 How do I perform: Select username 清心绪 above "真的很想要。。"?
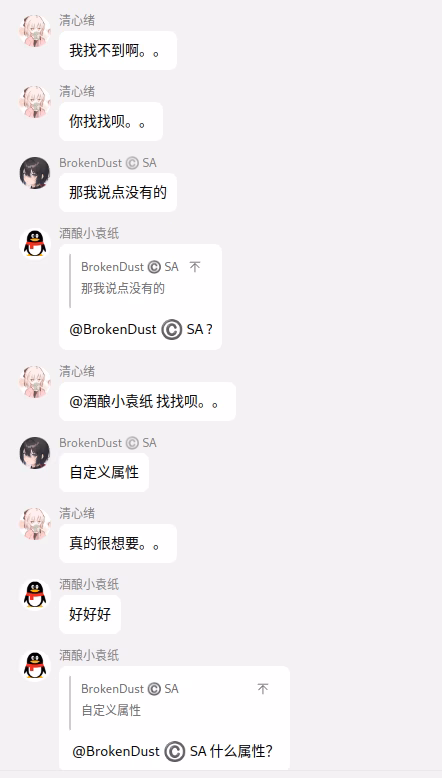pos(77,513)
